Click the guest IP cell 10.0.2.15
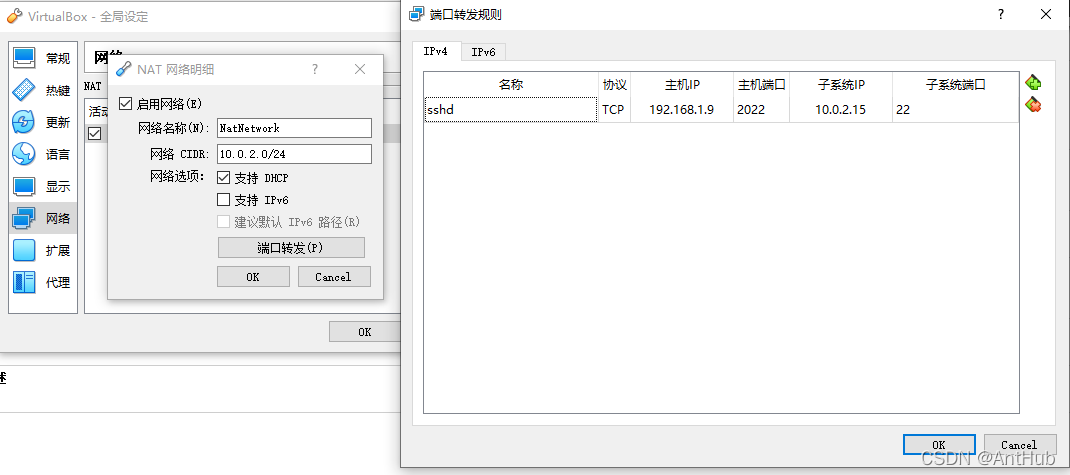The image size is (1070, 475). click(x=841, y=109)
